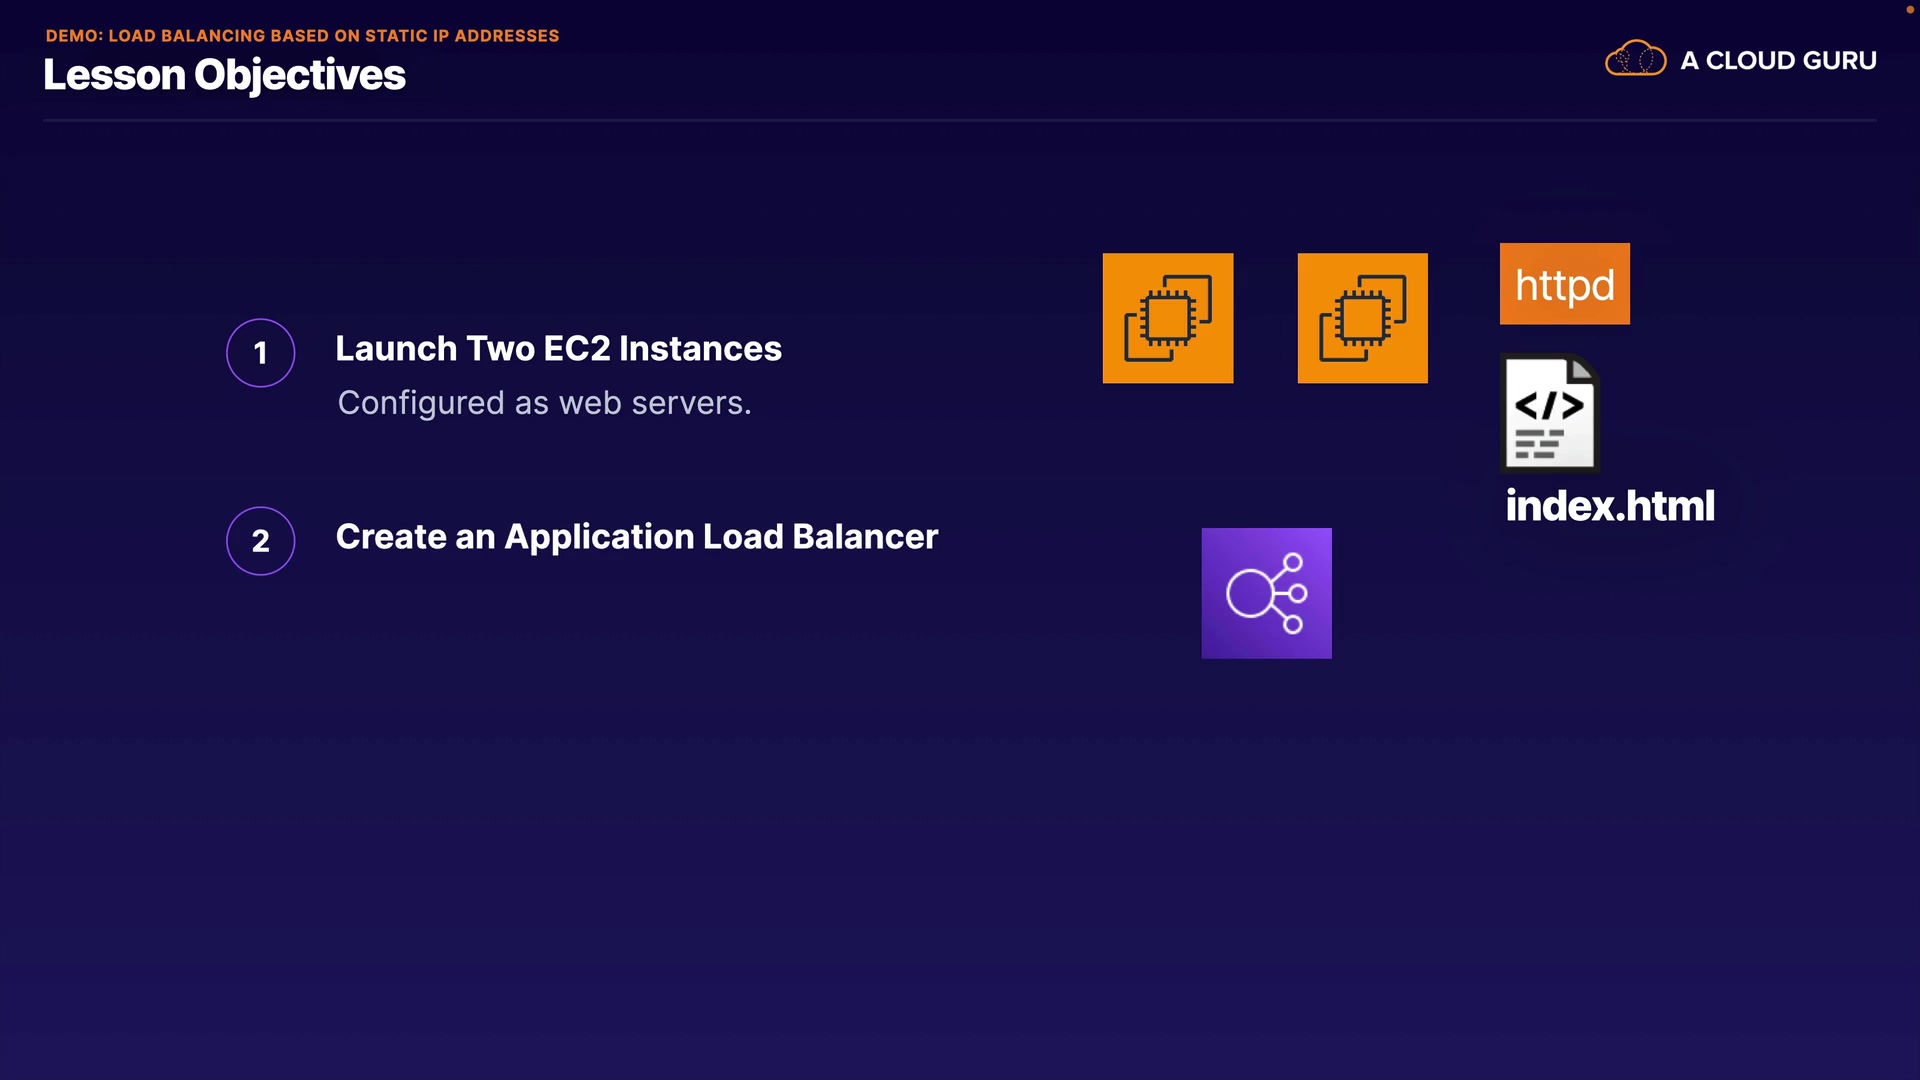Click the word EC2 in the first objective

click(576, 349)
